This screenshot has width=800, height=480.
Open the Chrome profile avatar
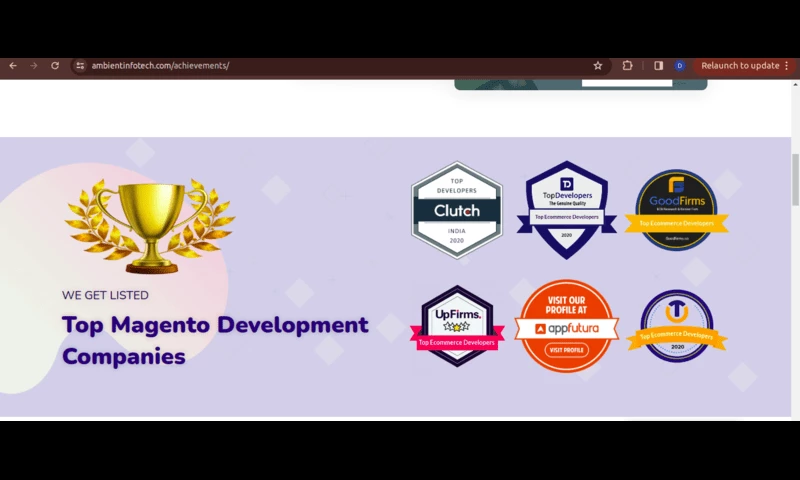(x=679, y=66)
